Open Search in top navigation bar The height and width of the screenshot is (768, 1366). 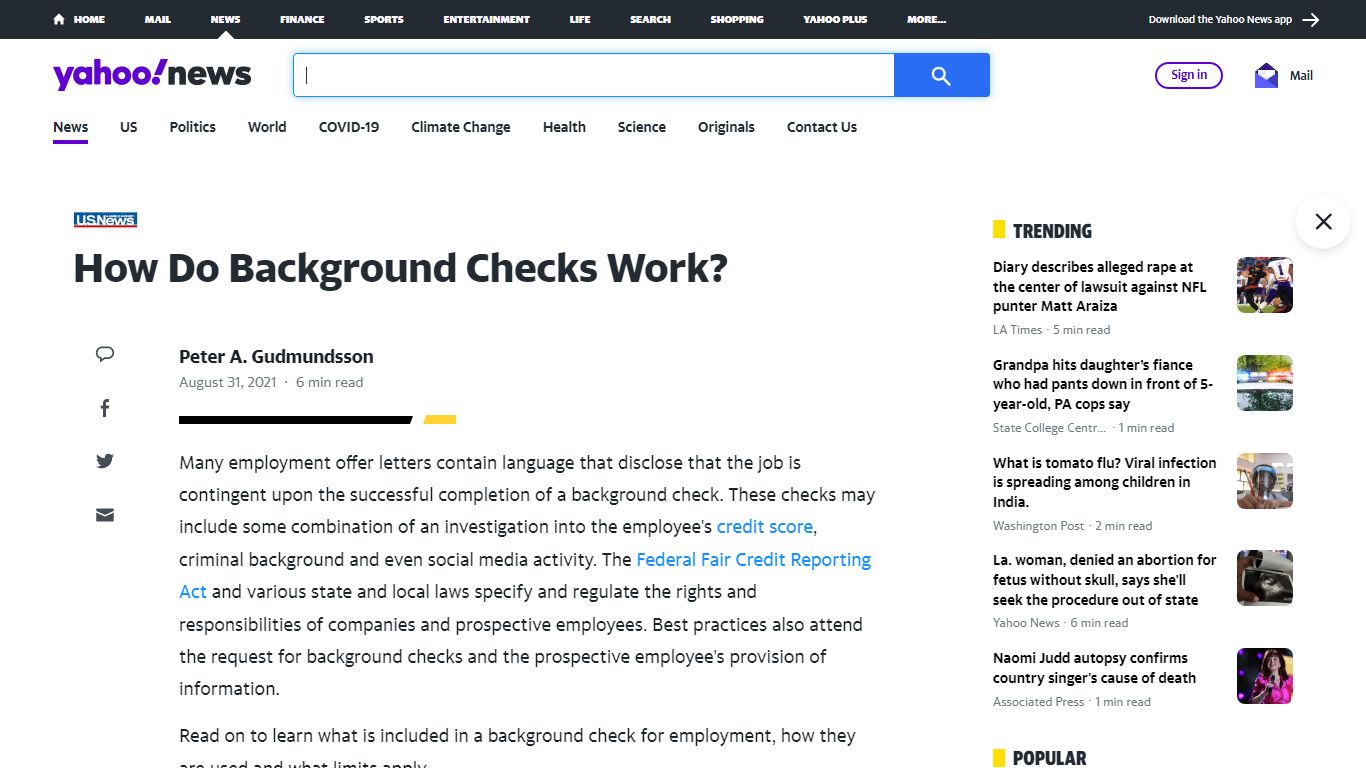pos(650,19)
